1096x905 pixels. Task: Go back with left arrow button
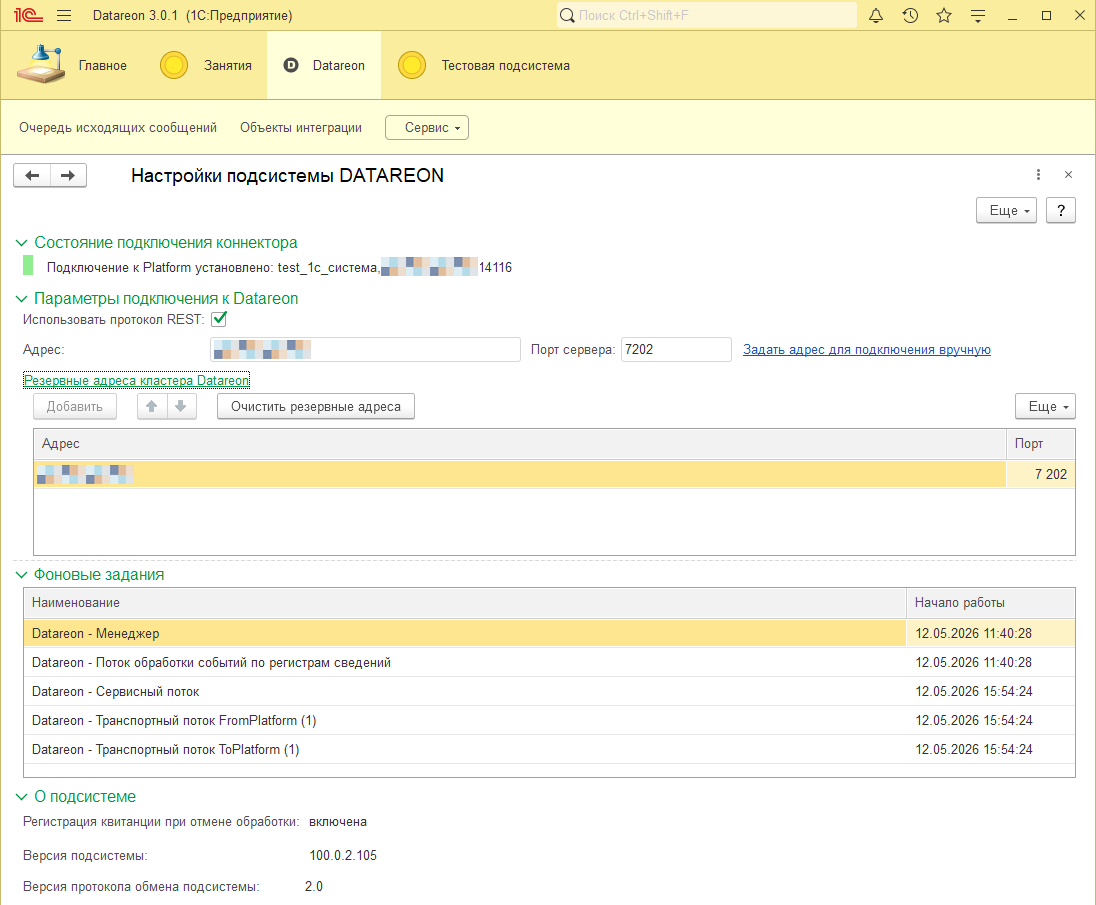click(x=32, y=175)
